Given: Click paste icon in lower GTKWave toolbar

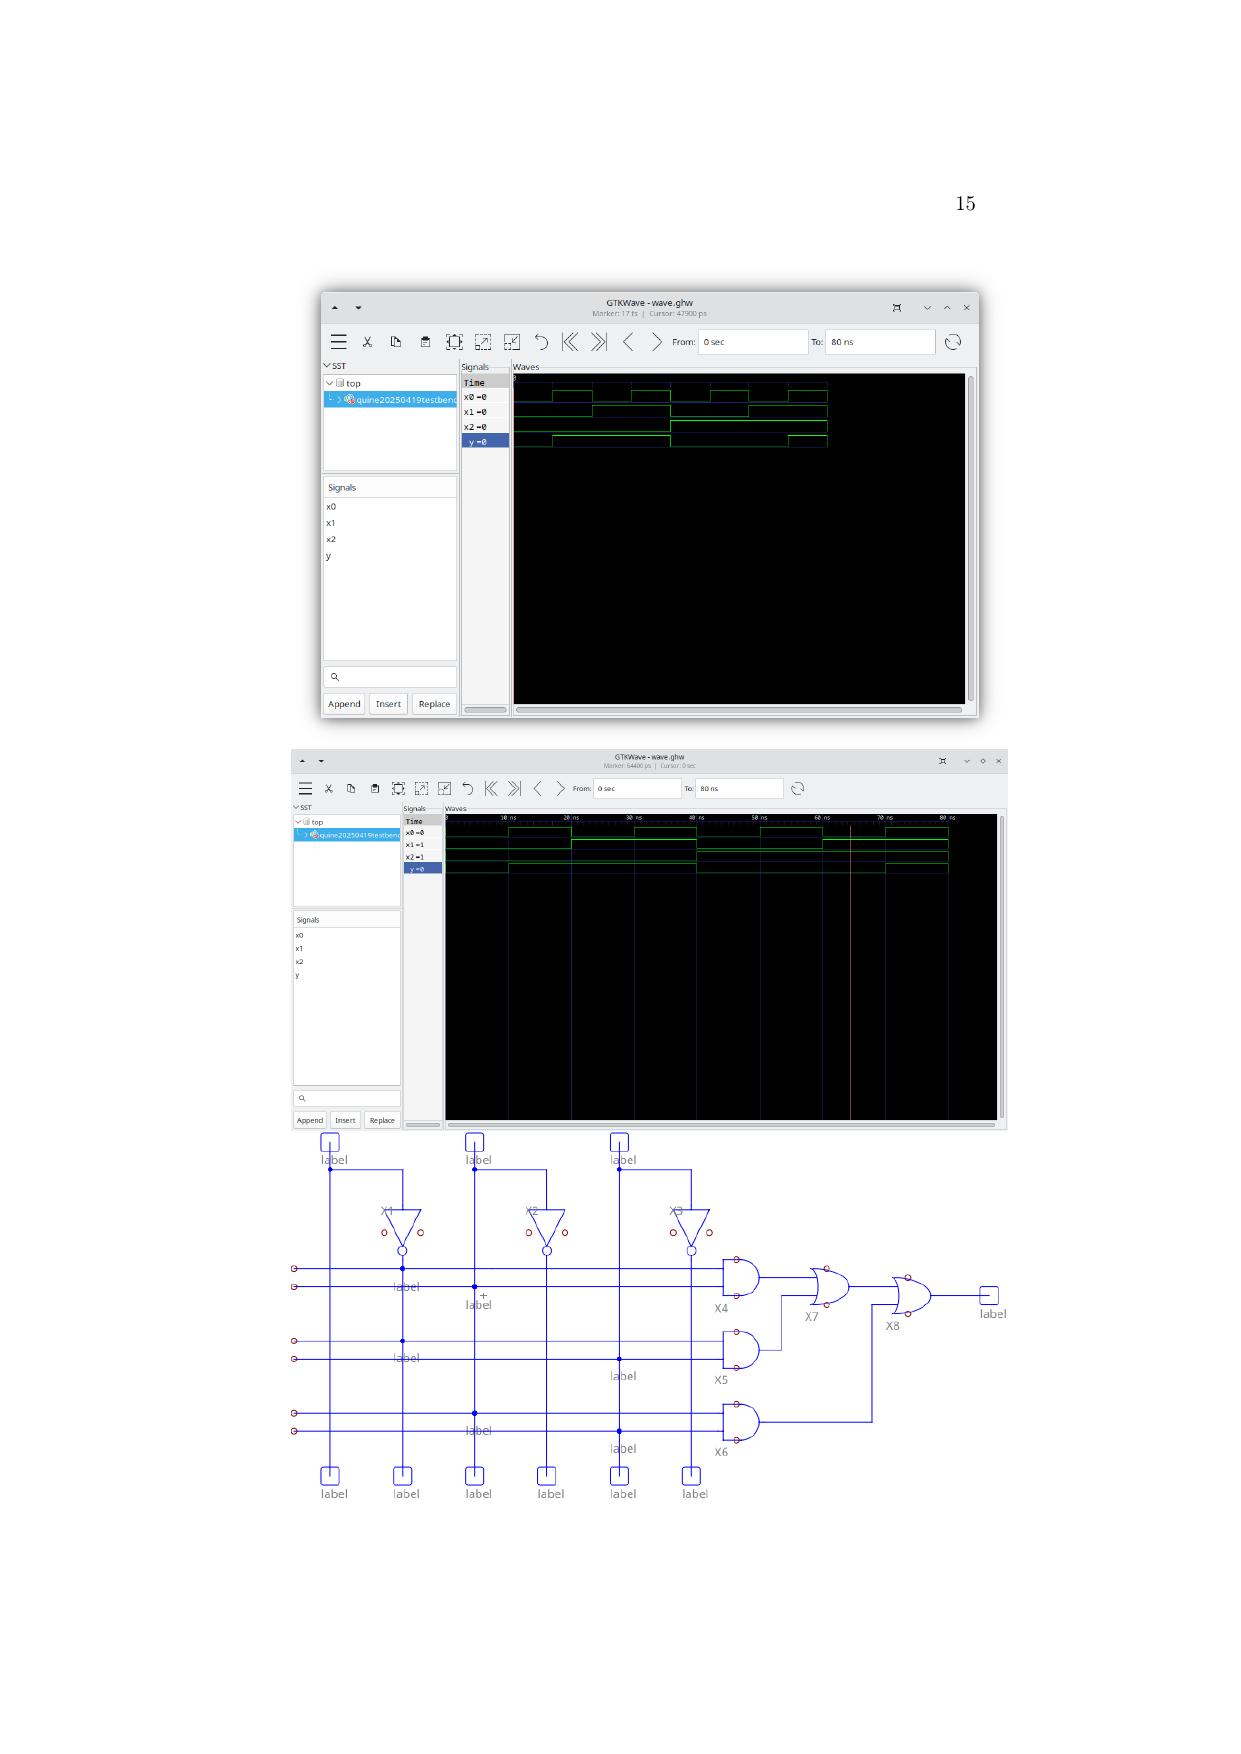Looking at the screenshot, I should tap(375, 789).
